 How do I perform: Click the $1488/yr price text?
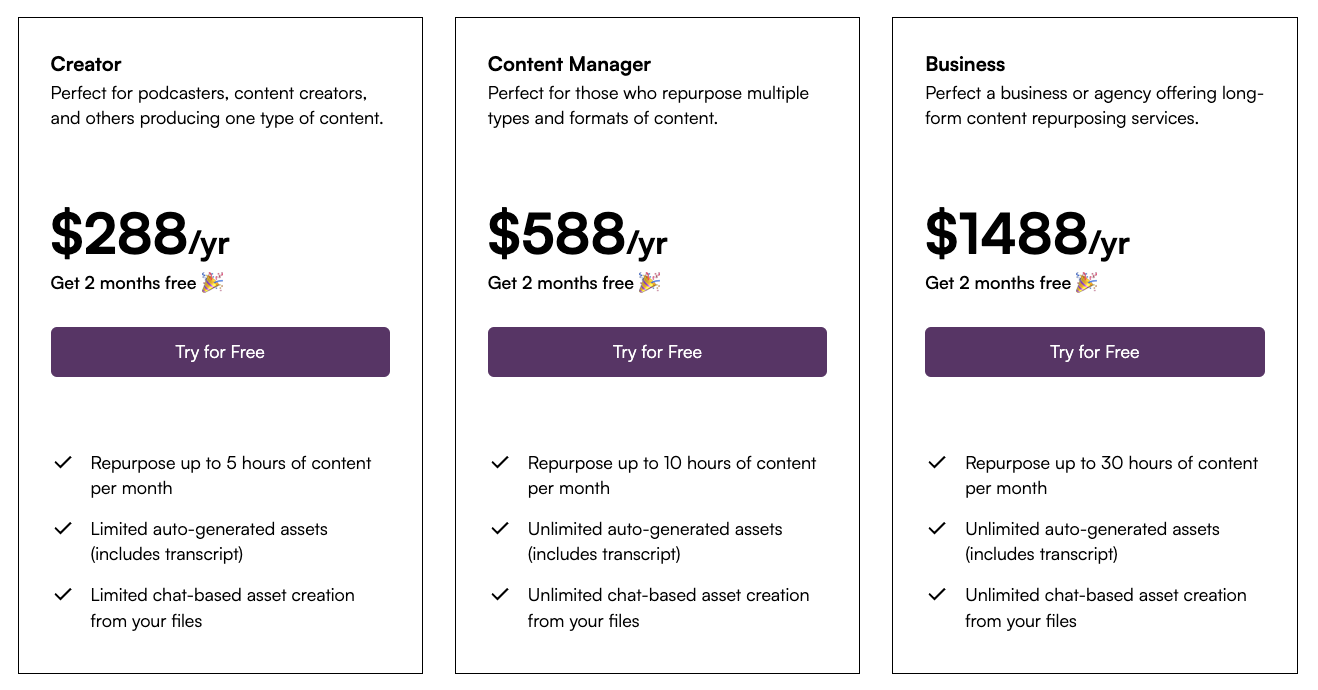[1027, 235]
